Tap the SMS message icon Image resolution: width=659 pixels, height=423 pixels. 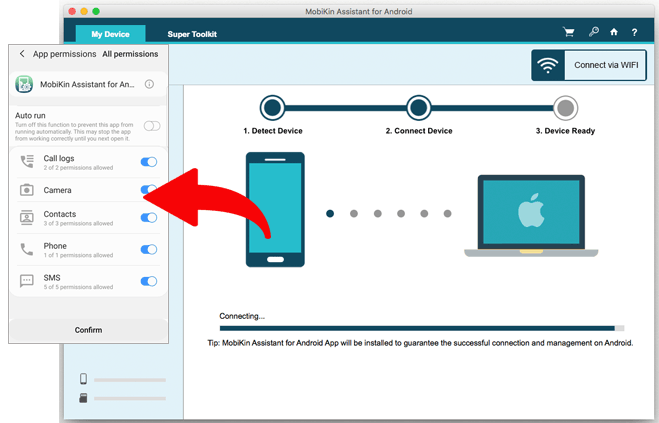click(x=27, y=281)
